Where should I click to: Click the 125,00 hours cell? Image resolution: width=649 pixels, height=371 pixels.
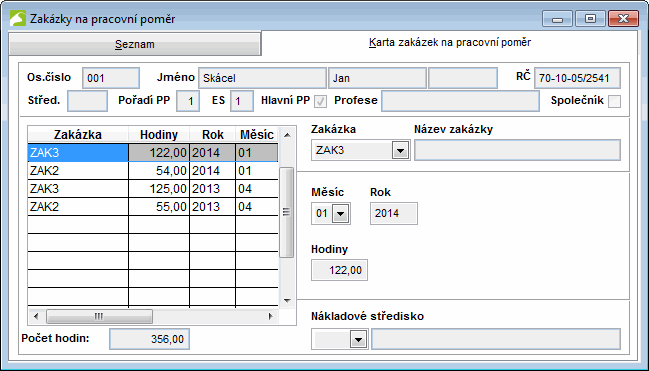tap(159, 189)
